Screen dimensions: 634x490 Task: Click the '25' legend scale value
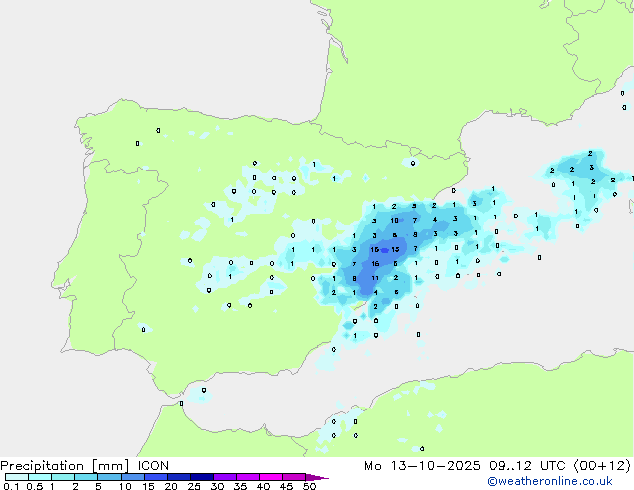pos(194,486)
